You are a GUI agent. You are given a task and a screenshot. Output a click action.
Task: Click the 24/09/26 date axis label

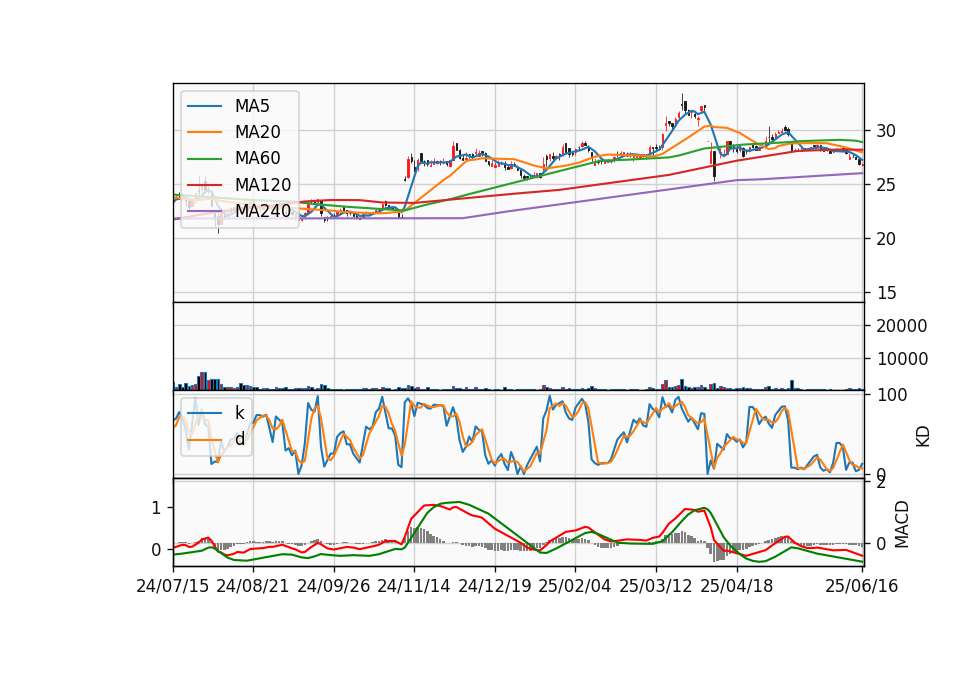334,586
